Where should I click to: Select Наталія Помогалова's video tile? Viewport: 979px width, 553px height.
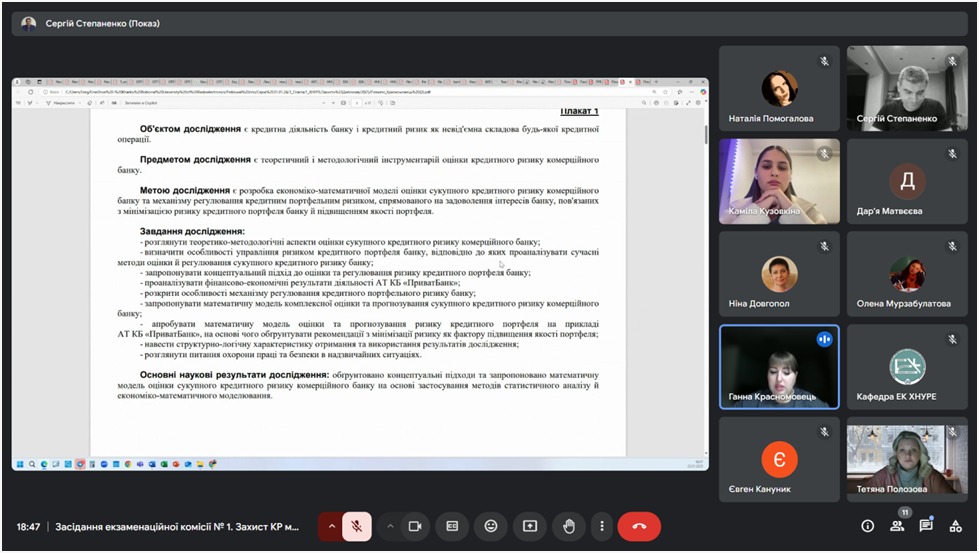pos(779,89)
